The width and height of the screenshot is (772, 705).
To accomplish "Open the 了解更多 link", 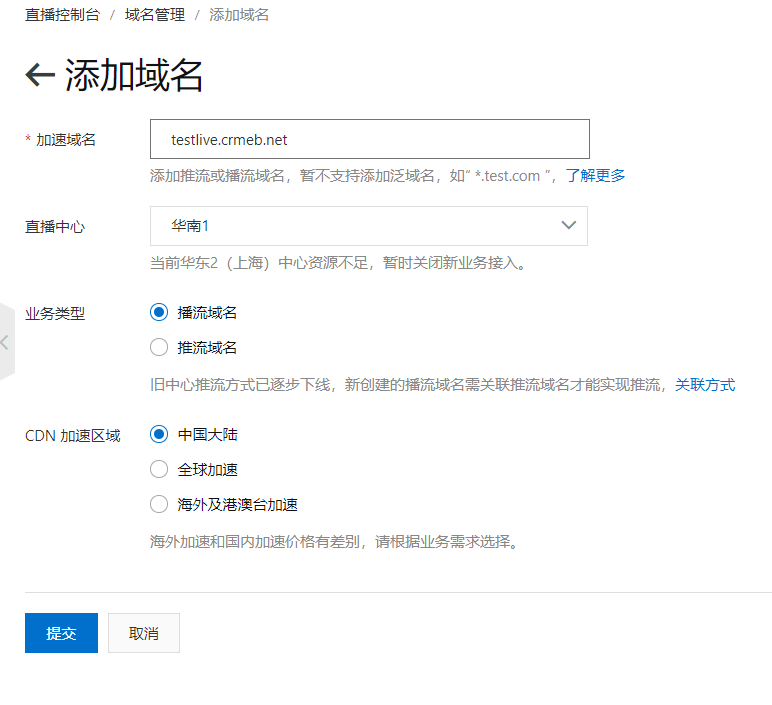I will [x=595, y=176].
